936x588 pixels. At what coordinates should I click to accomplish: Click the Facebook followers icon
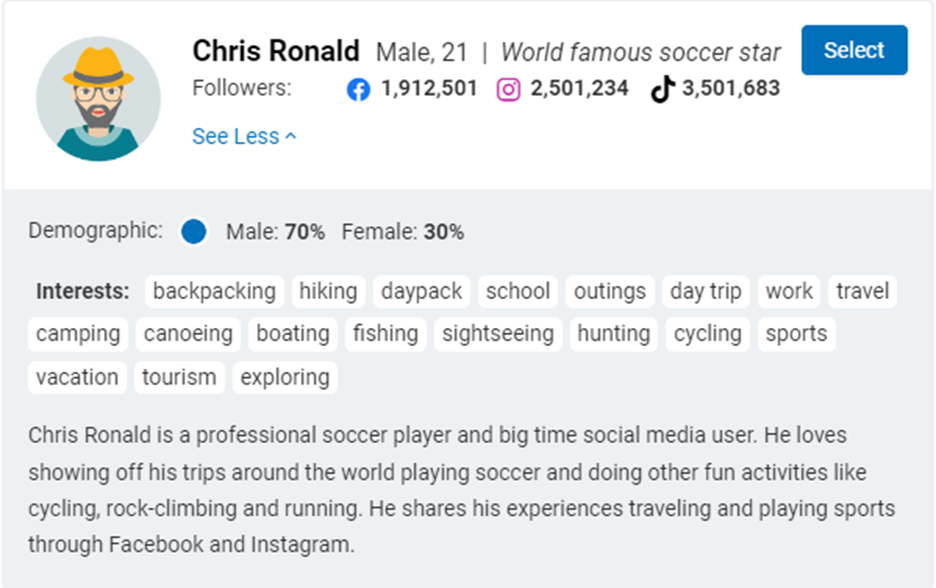[x=358, y=90]
